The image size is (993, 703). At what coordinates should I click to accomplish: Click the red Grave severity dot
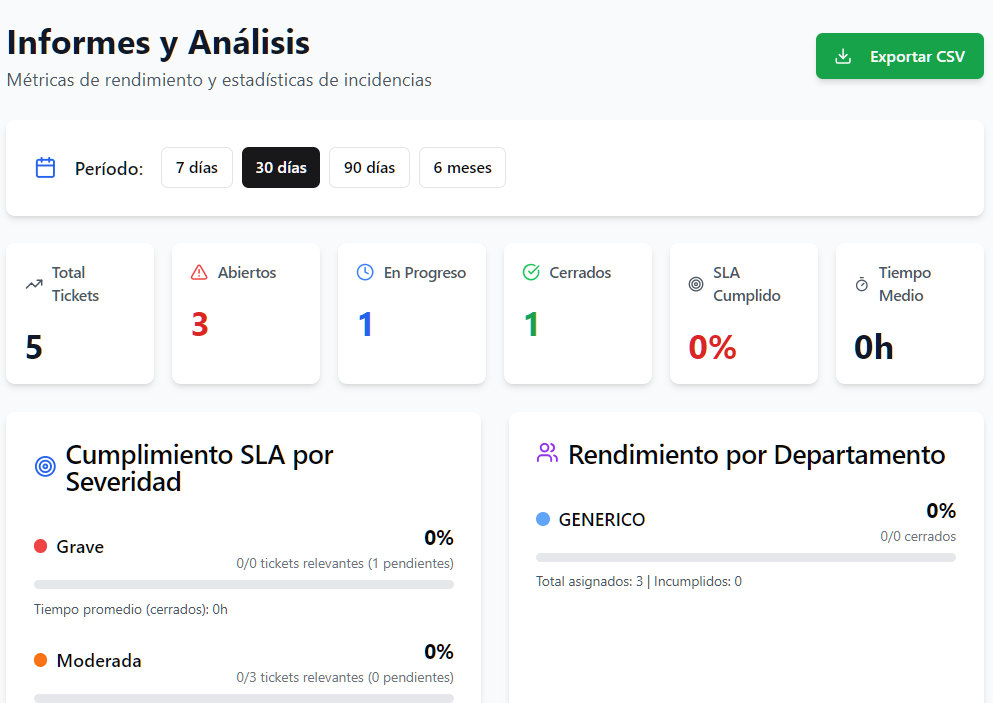pyautogui.click(x=41, y=547)
